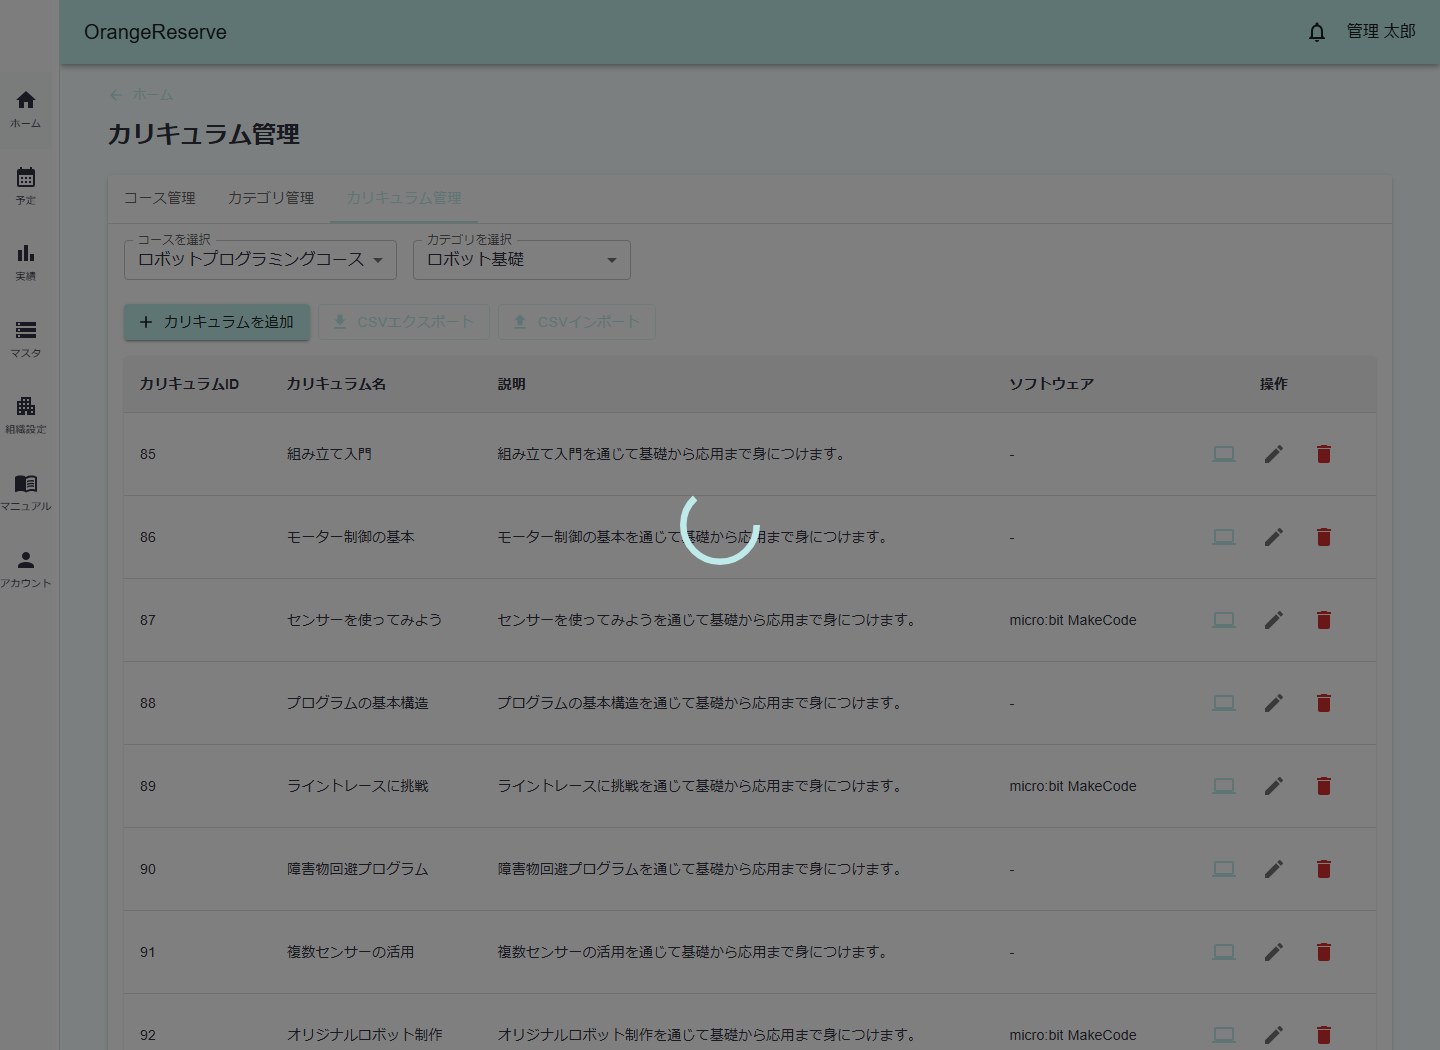Go to ホーム in sidebar

pyautogui.click(x=26, y=109)
